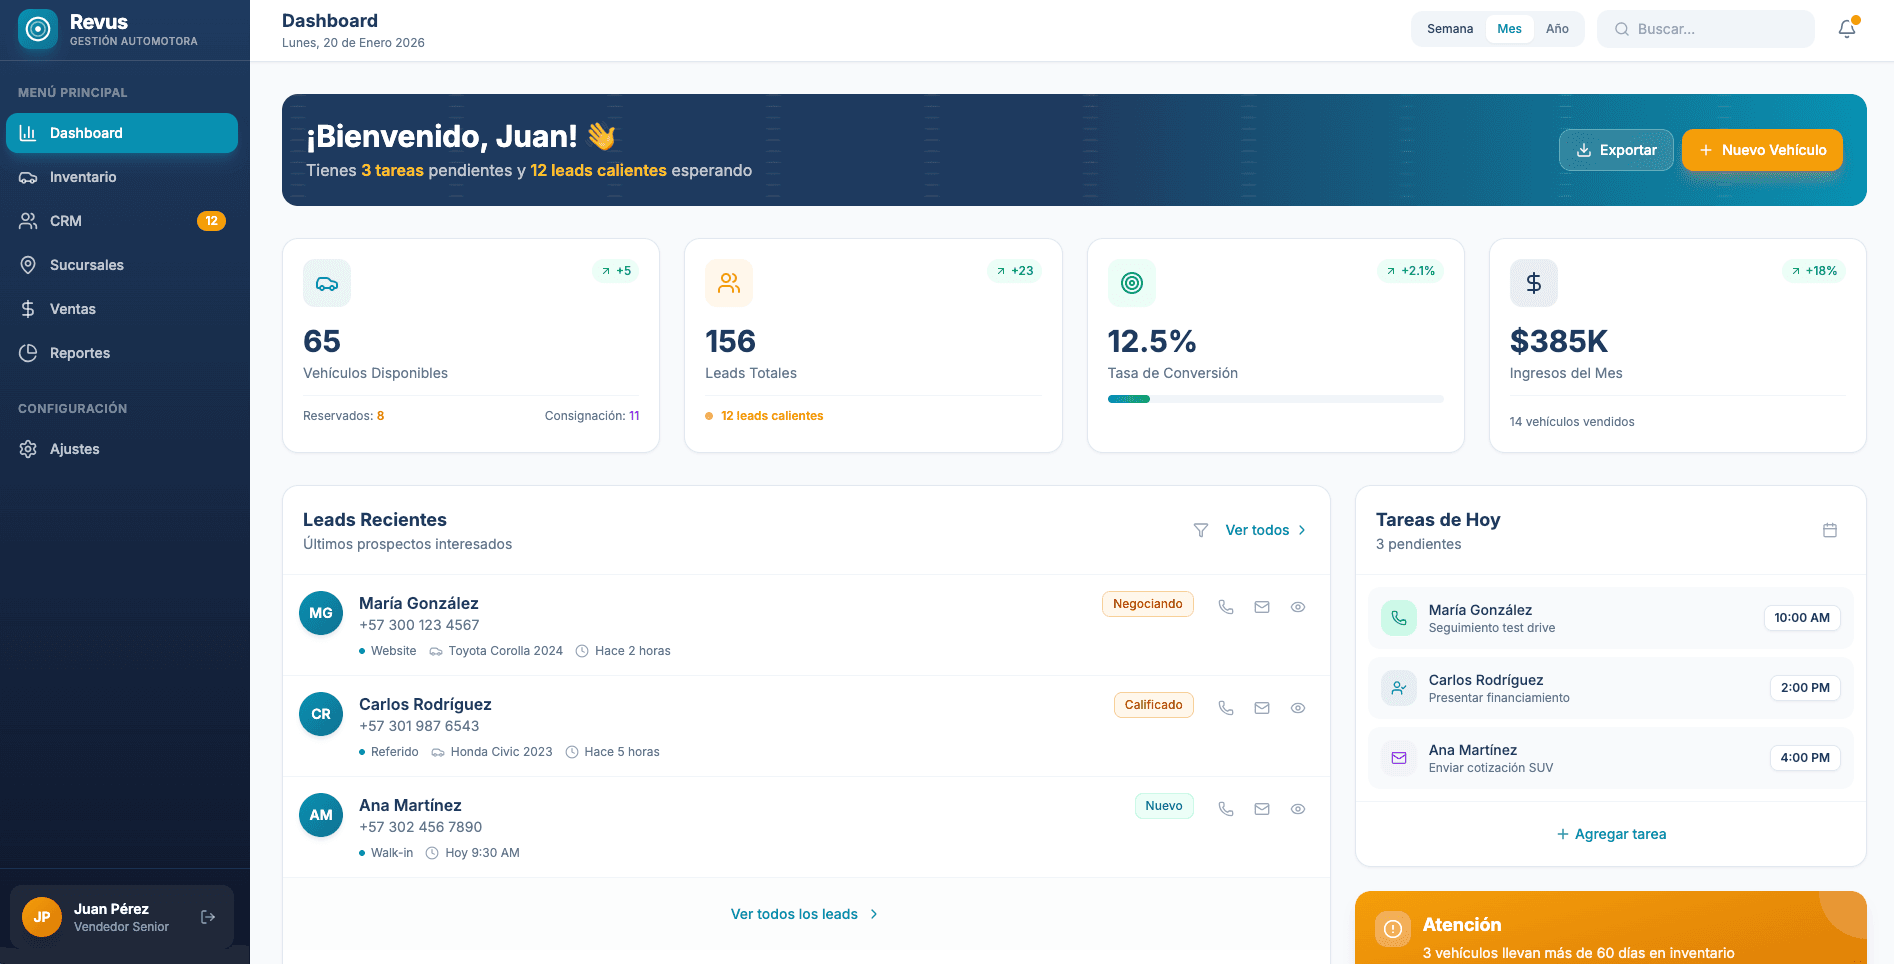
Task: Open the filter icon in Leads Recientes
Action: [1201, 530]
